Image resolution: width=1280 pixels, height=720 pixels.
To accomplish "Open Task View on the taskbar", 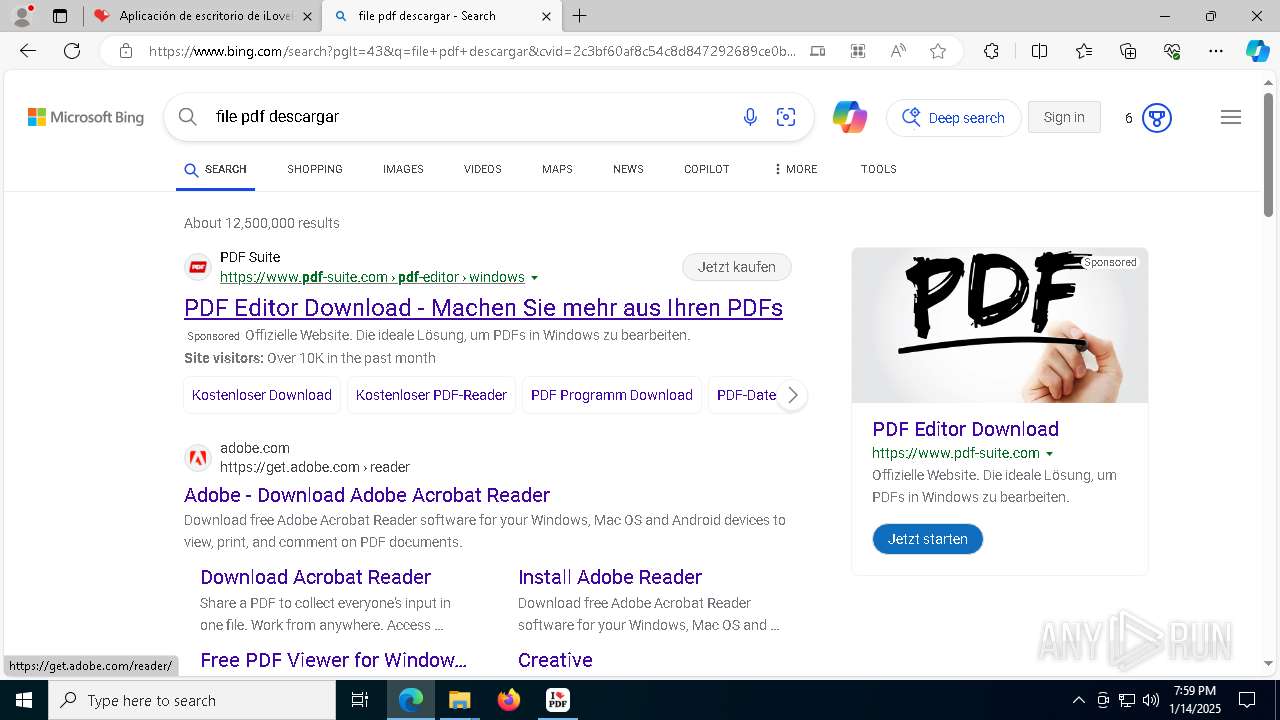I will coord(360,700).
